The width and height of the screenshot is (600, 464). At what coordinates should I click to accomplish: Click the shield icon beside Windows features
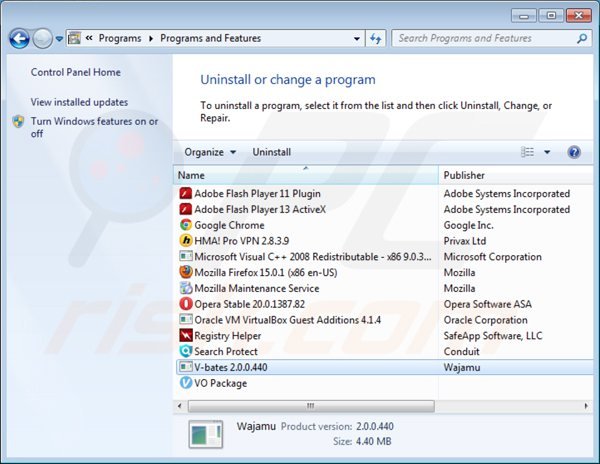tap(18, 121)
